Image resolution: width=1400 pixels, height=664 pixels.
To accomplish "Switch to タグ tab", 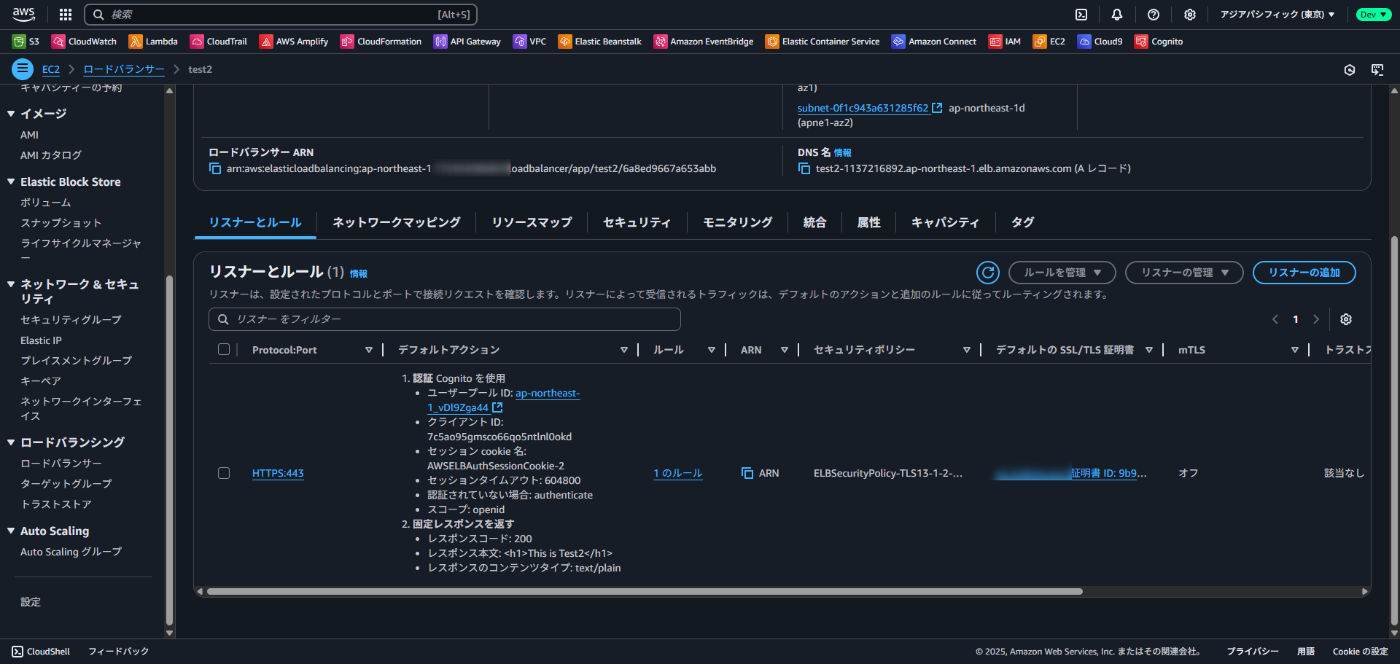I will 1022,222.
